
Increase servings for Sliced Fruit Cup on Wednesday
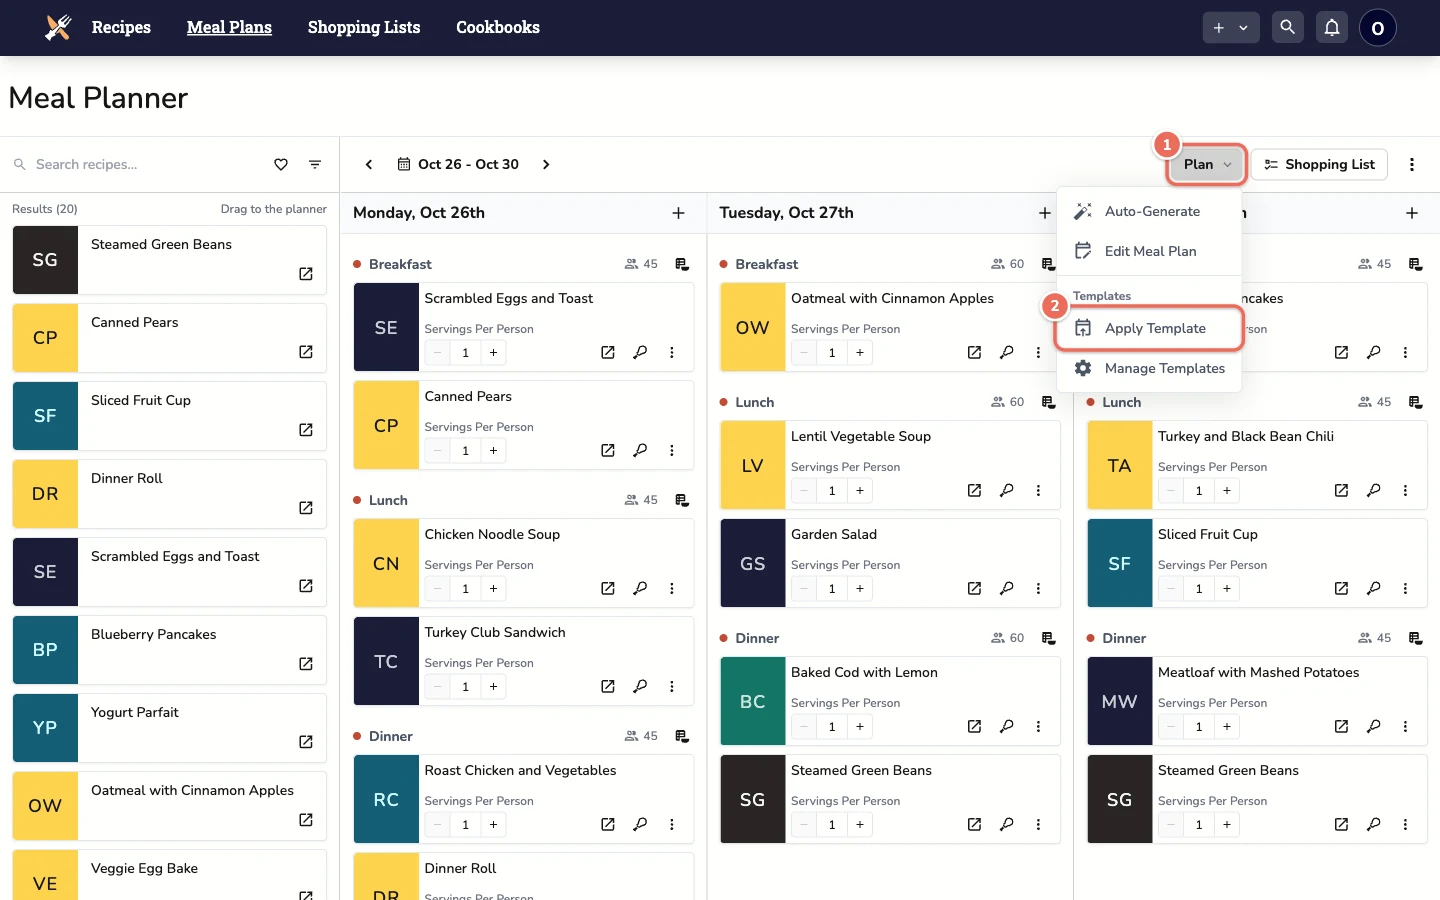(x=1227, y=588)
